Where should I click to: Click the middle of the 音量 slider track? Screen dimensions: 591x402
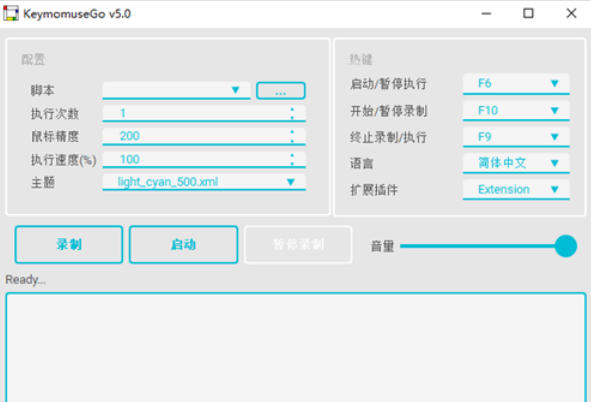(x=488, y=246)
